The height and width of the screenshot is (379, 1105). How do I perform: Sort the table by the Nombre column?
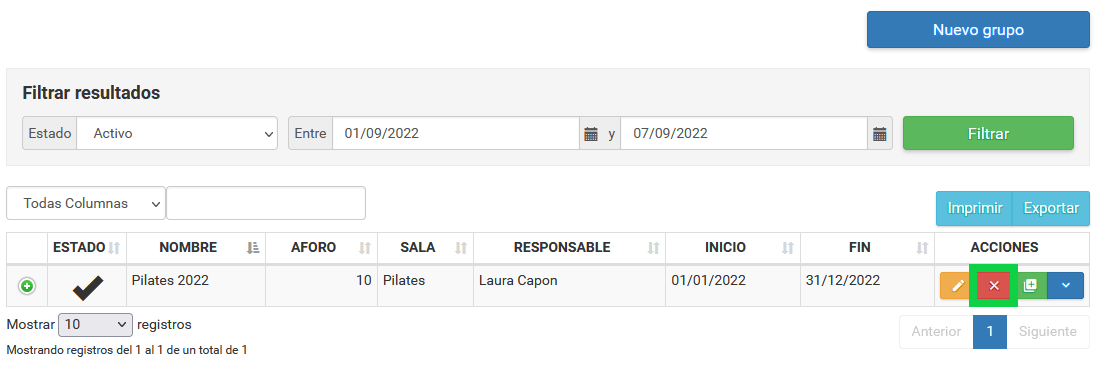tap(196, 248)
